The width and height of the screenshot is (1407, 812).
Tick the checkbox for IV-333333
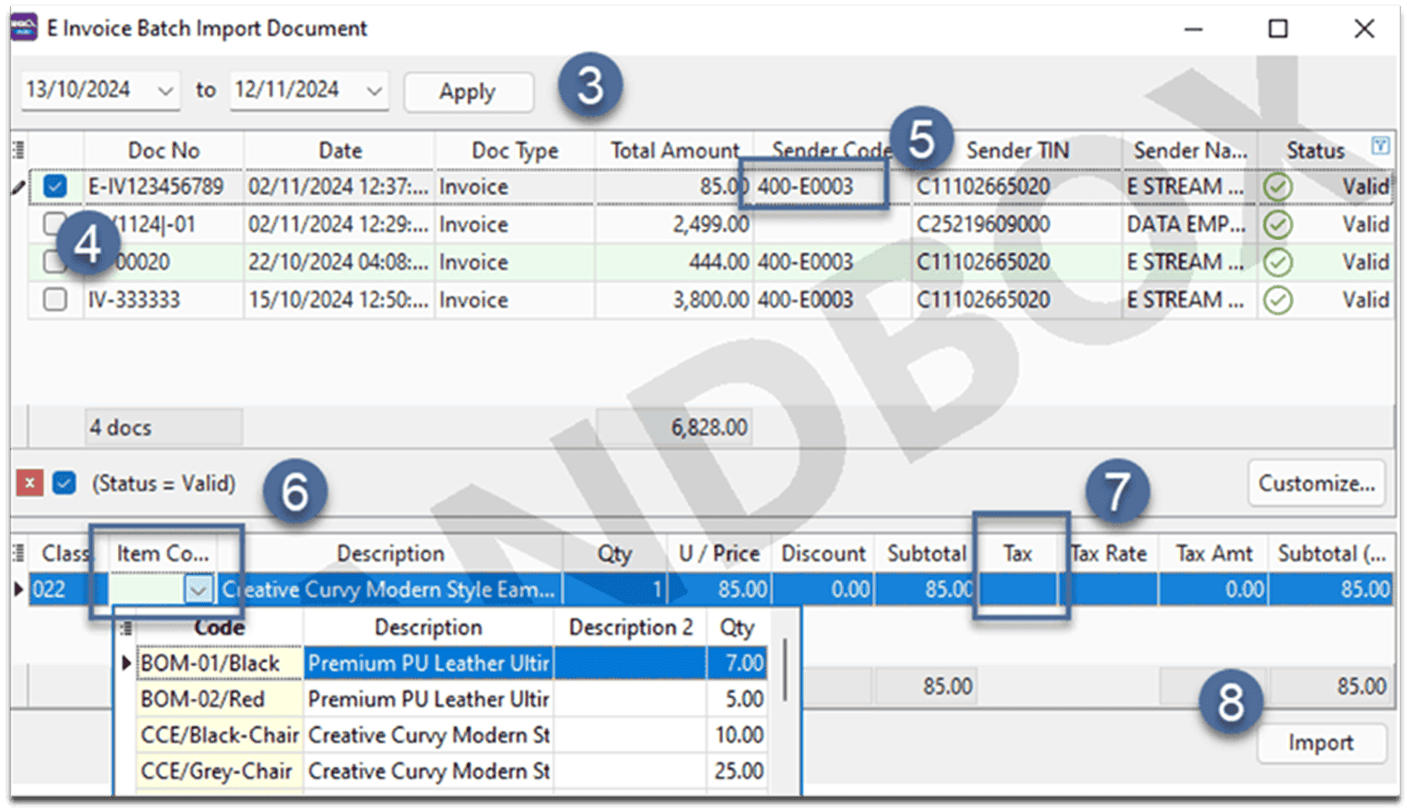click(56, 300)
